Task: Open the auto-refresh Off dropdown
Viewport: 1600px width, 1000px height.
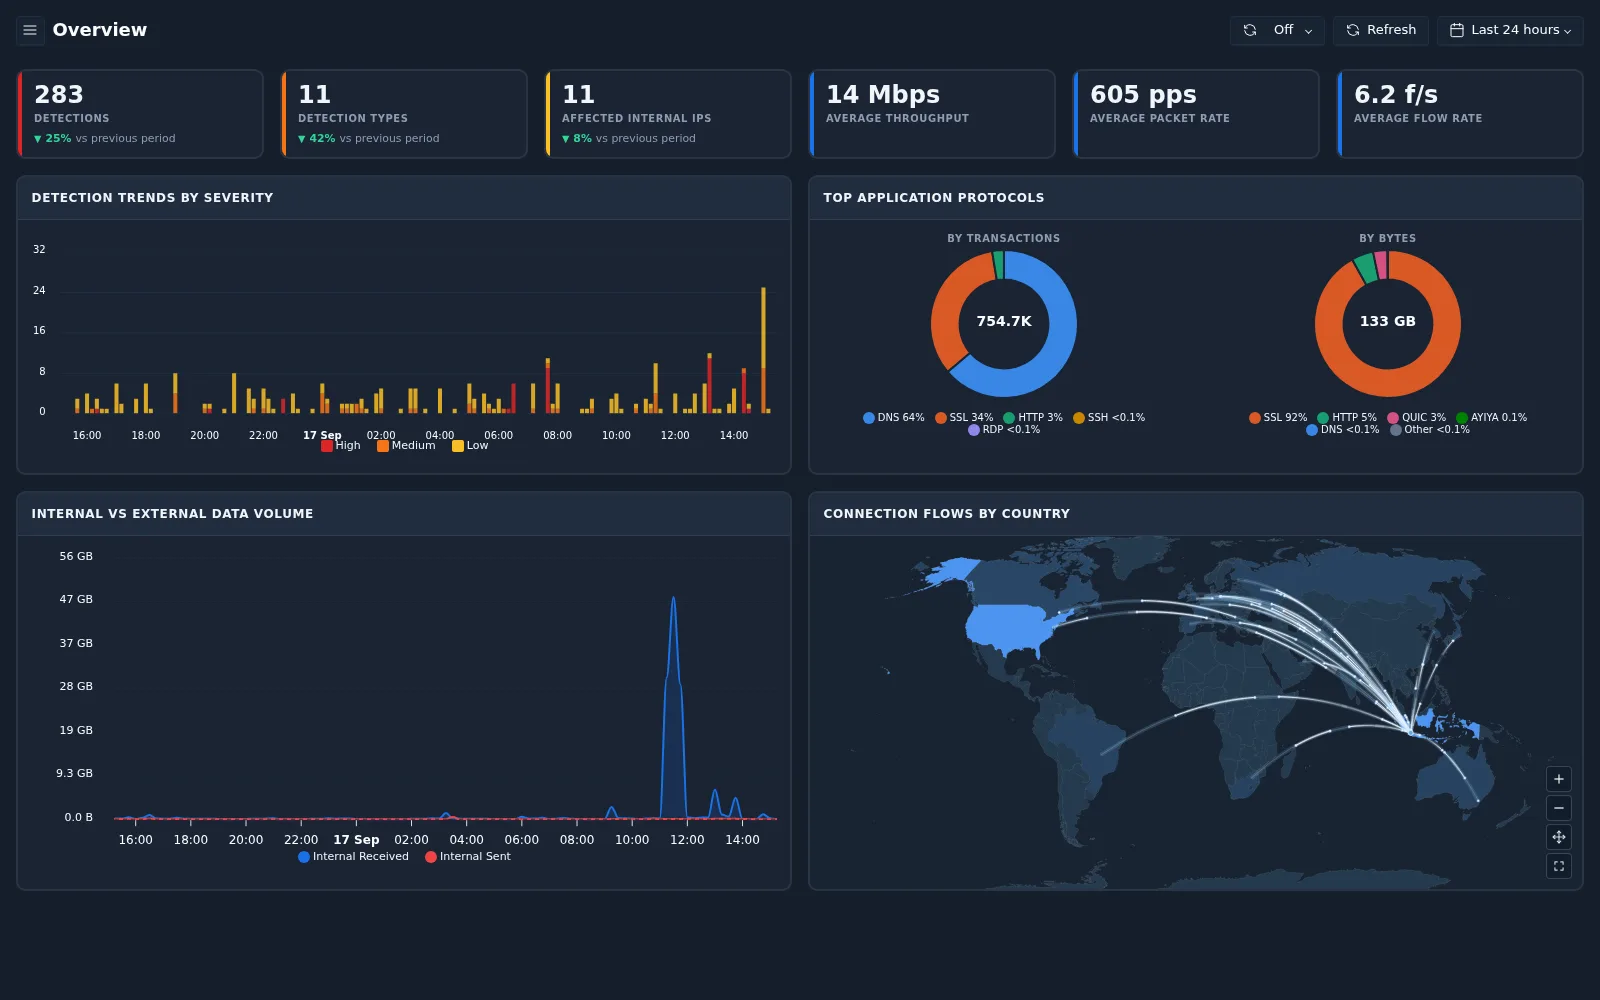Action: pos(1277,30)
